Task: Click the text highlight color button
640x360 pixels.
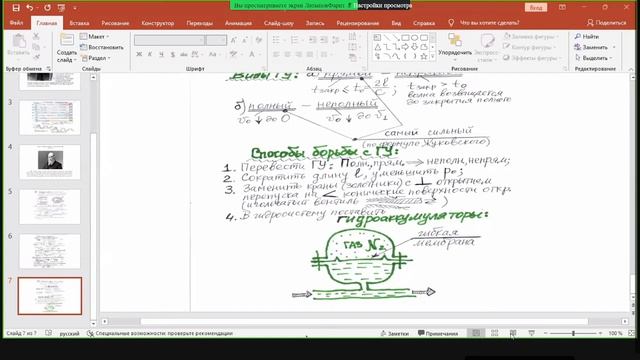Action: (233, 54)
